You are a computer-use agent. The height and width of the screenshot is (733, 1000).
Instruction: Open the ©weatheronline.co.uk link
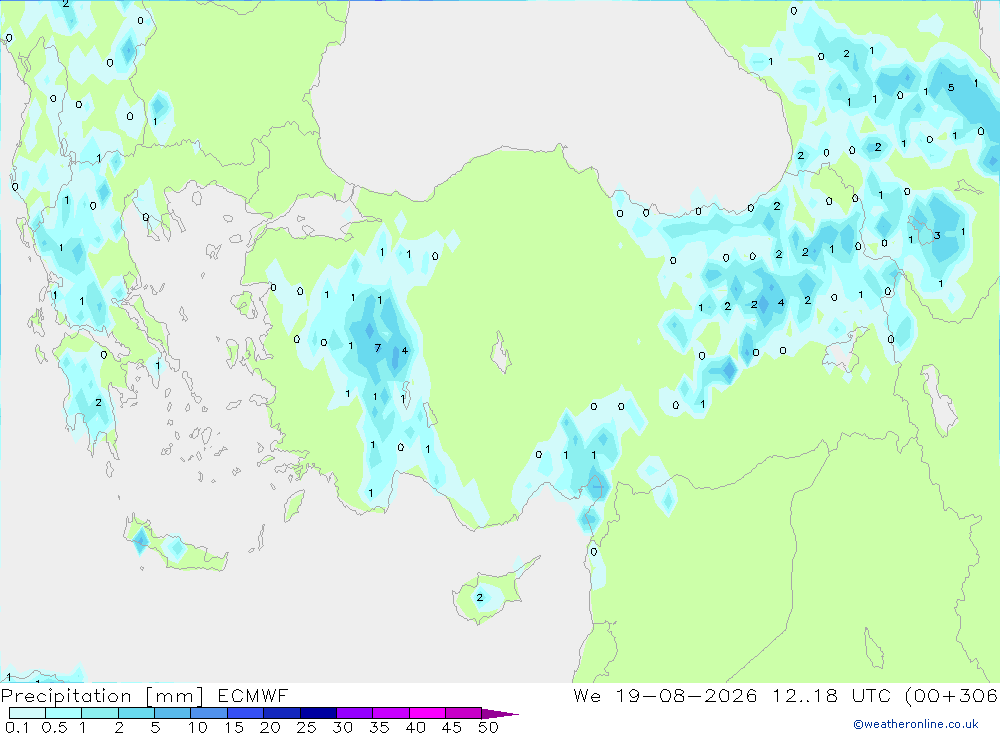[x=916, y=724]
